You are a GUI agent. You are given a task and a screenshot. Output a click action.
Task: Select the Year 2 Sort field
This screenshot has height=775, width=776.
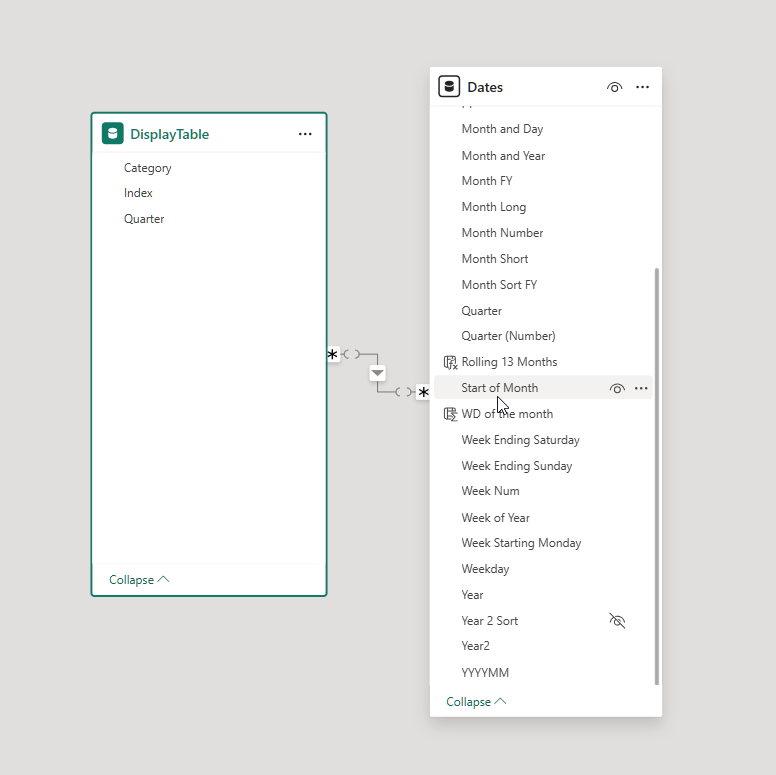pos(489,621)
